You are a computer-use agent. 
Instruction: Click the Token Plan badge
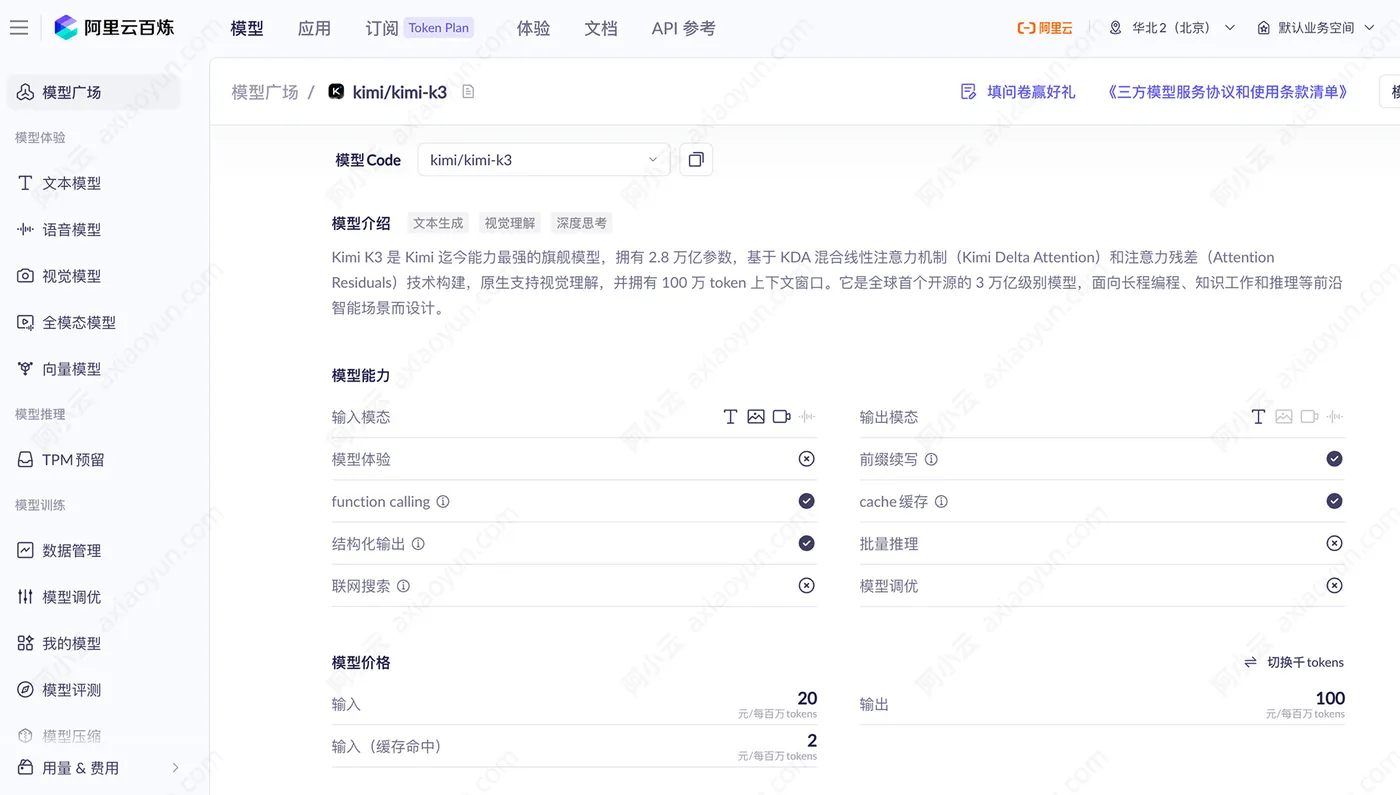(439, 28)
